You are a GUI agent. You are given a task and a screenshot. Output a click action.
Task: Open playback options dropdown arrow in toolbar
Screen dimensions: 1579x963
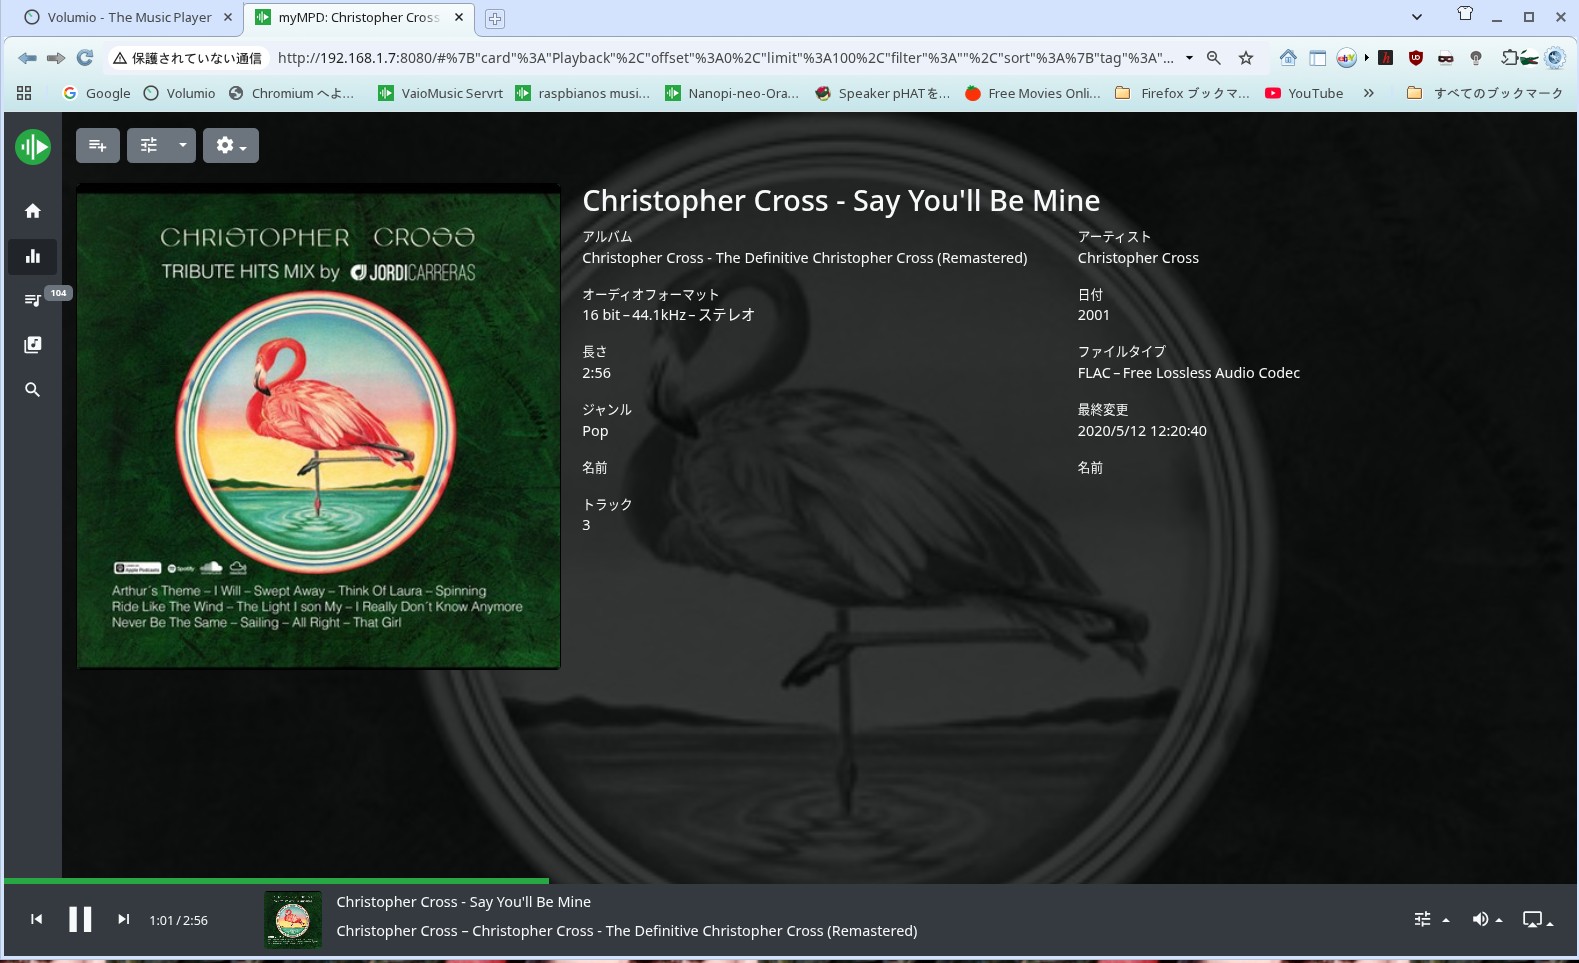(x=182, y=146)
